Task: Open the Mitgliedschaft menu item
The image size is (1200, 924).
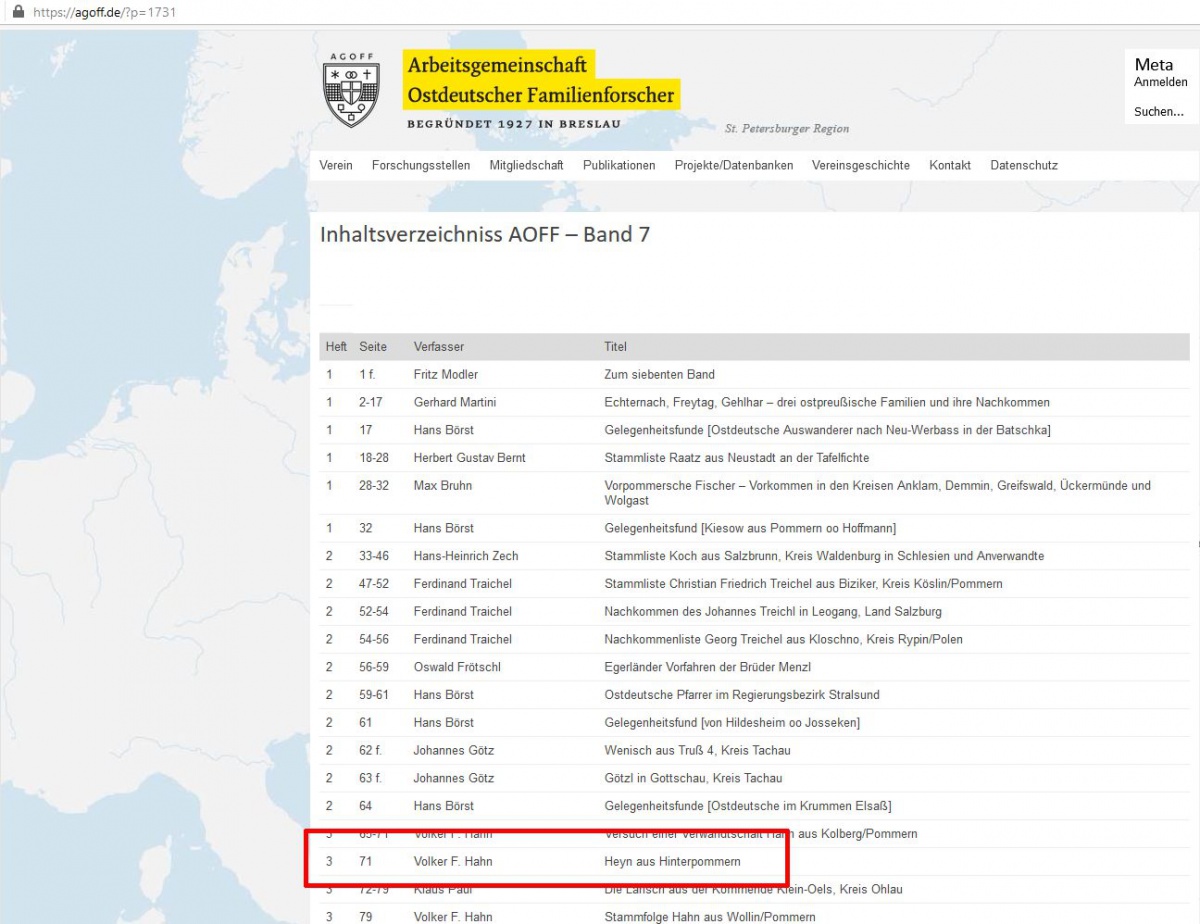Action: coord(526,165)
